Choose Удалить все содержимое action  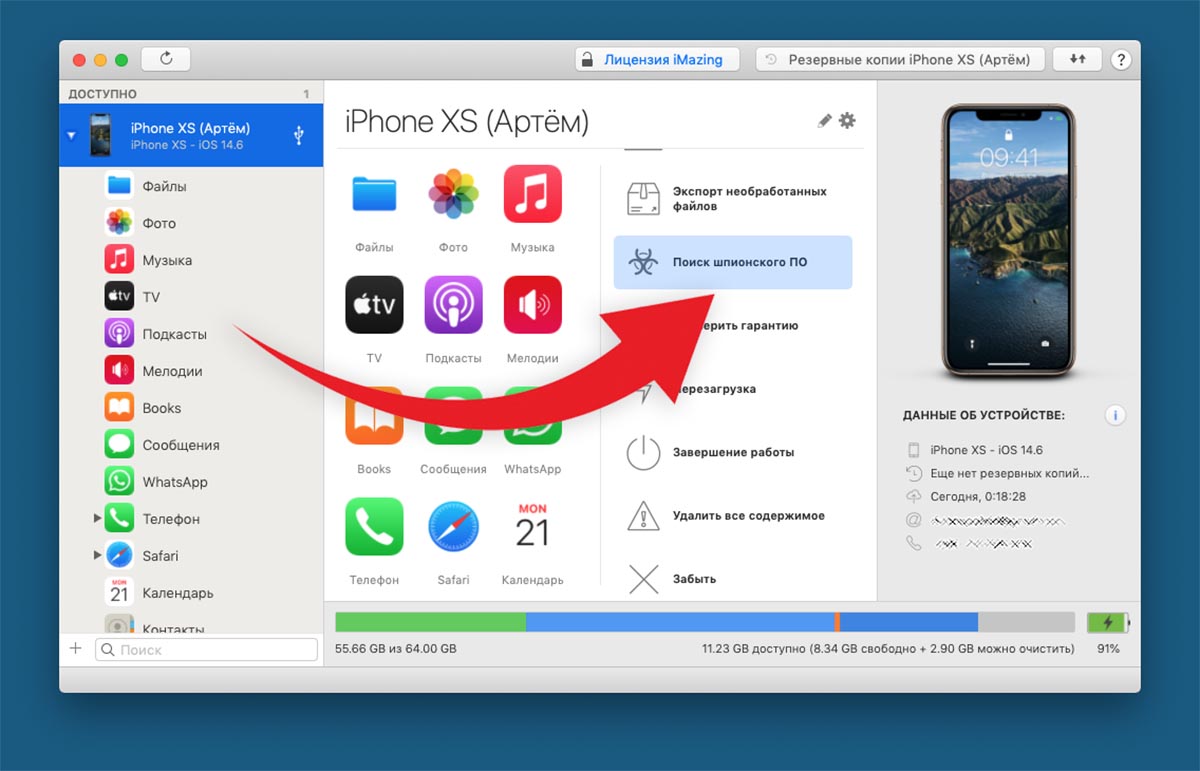[733, 516]
